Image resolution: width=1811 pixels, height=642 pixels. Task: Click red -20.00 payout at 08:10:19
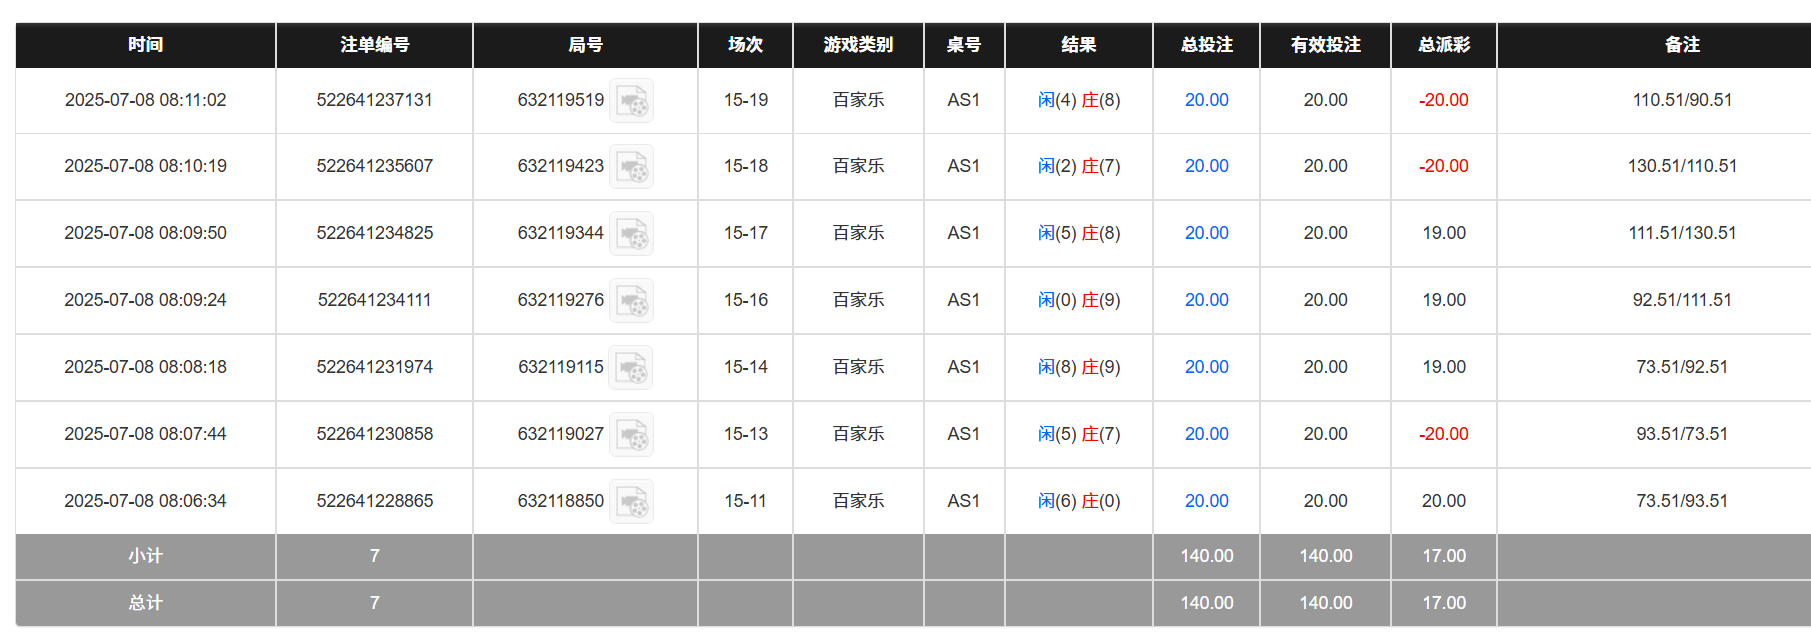[x=1444, y=166]
